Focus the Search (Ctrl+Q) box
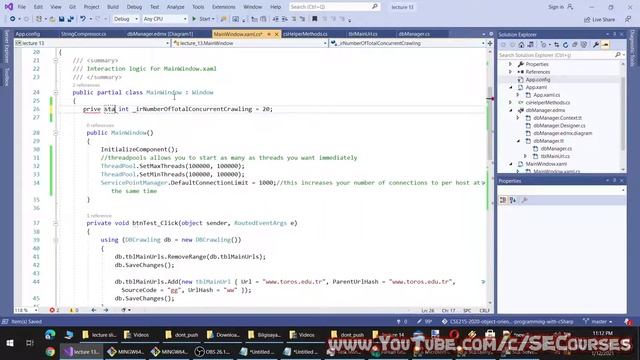 [334, 7]
